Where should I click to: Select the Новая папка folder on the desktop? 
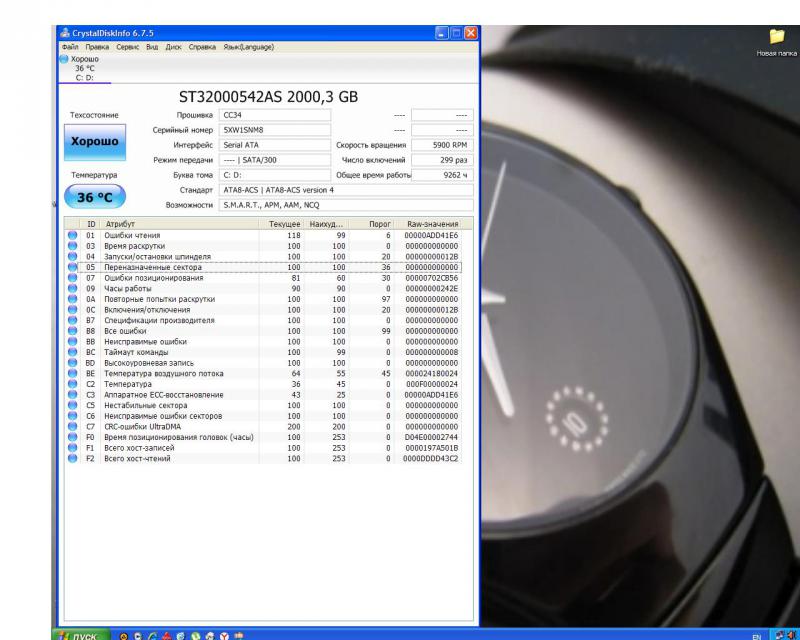pyautogui.click(x=776, y=42)
